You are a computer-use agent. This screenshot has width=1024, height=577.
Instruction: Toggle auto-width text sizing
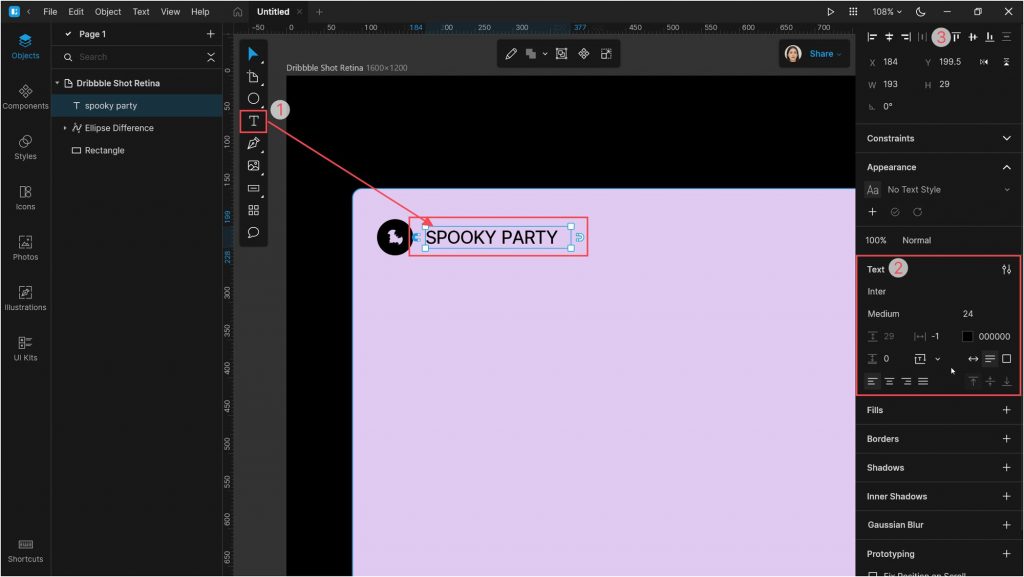click(x=973, y=359)
